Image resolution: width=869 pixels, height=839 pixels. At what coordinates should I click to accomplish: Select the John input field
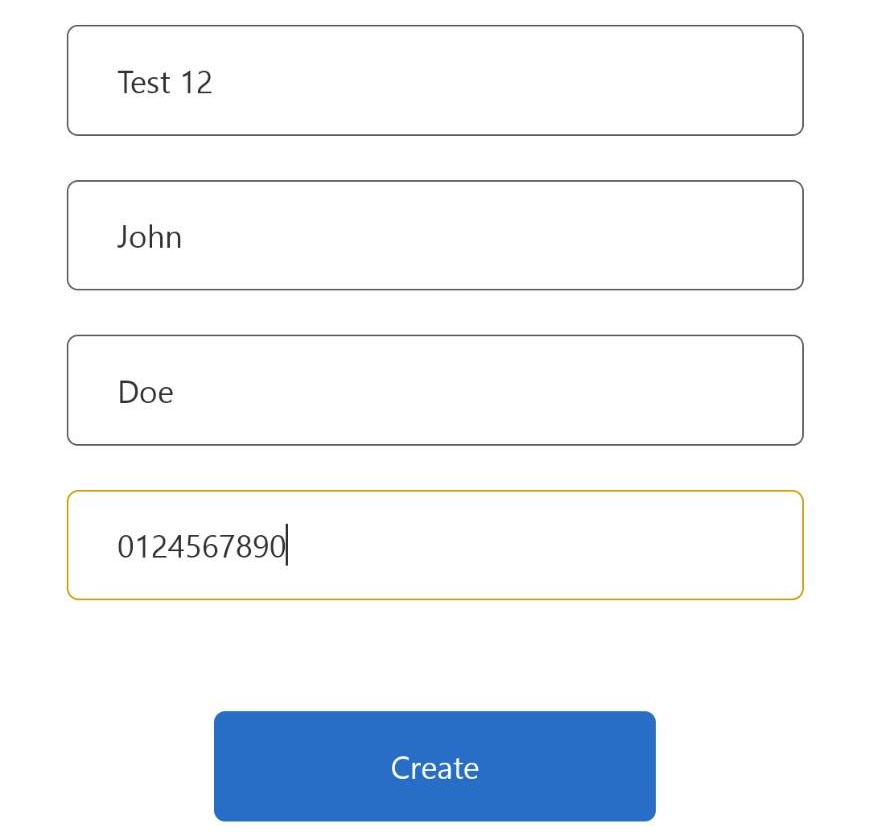click(x=435, y=235)
